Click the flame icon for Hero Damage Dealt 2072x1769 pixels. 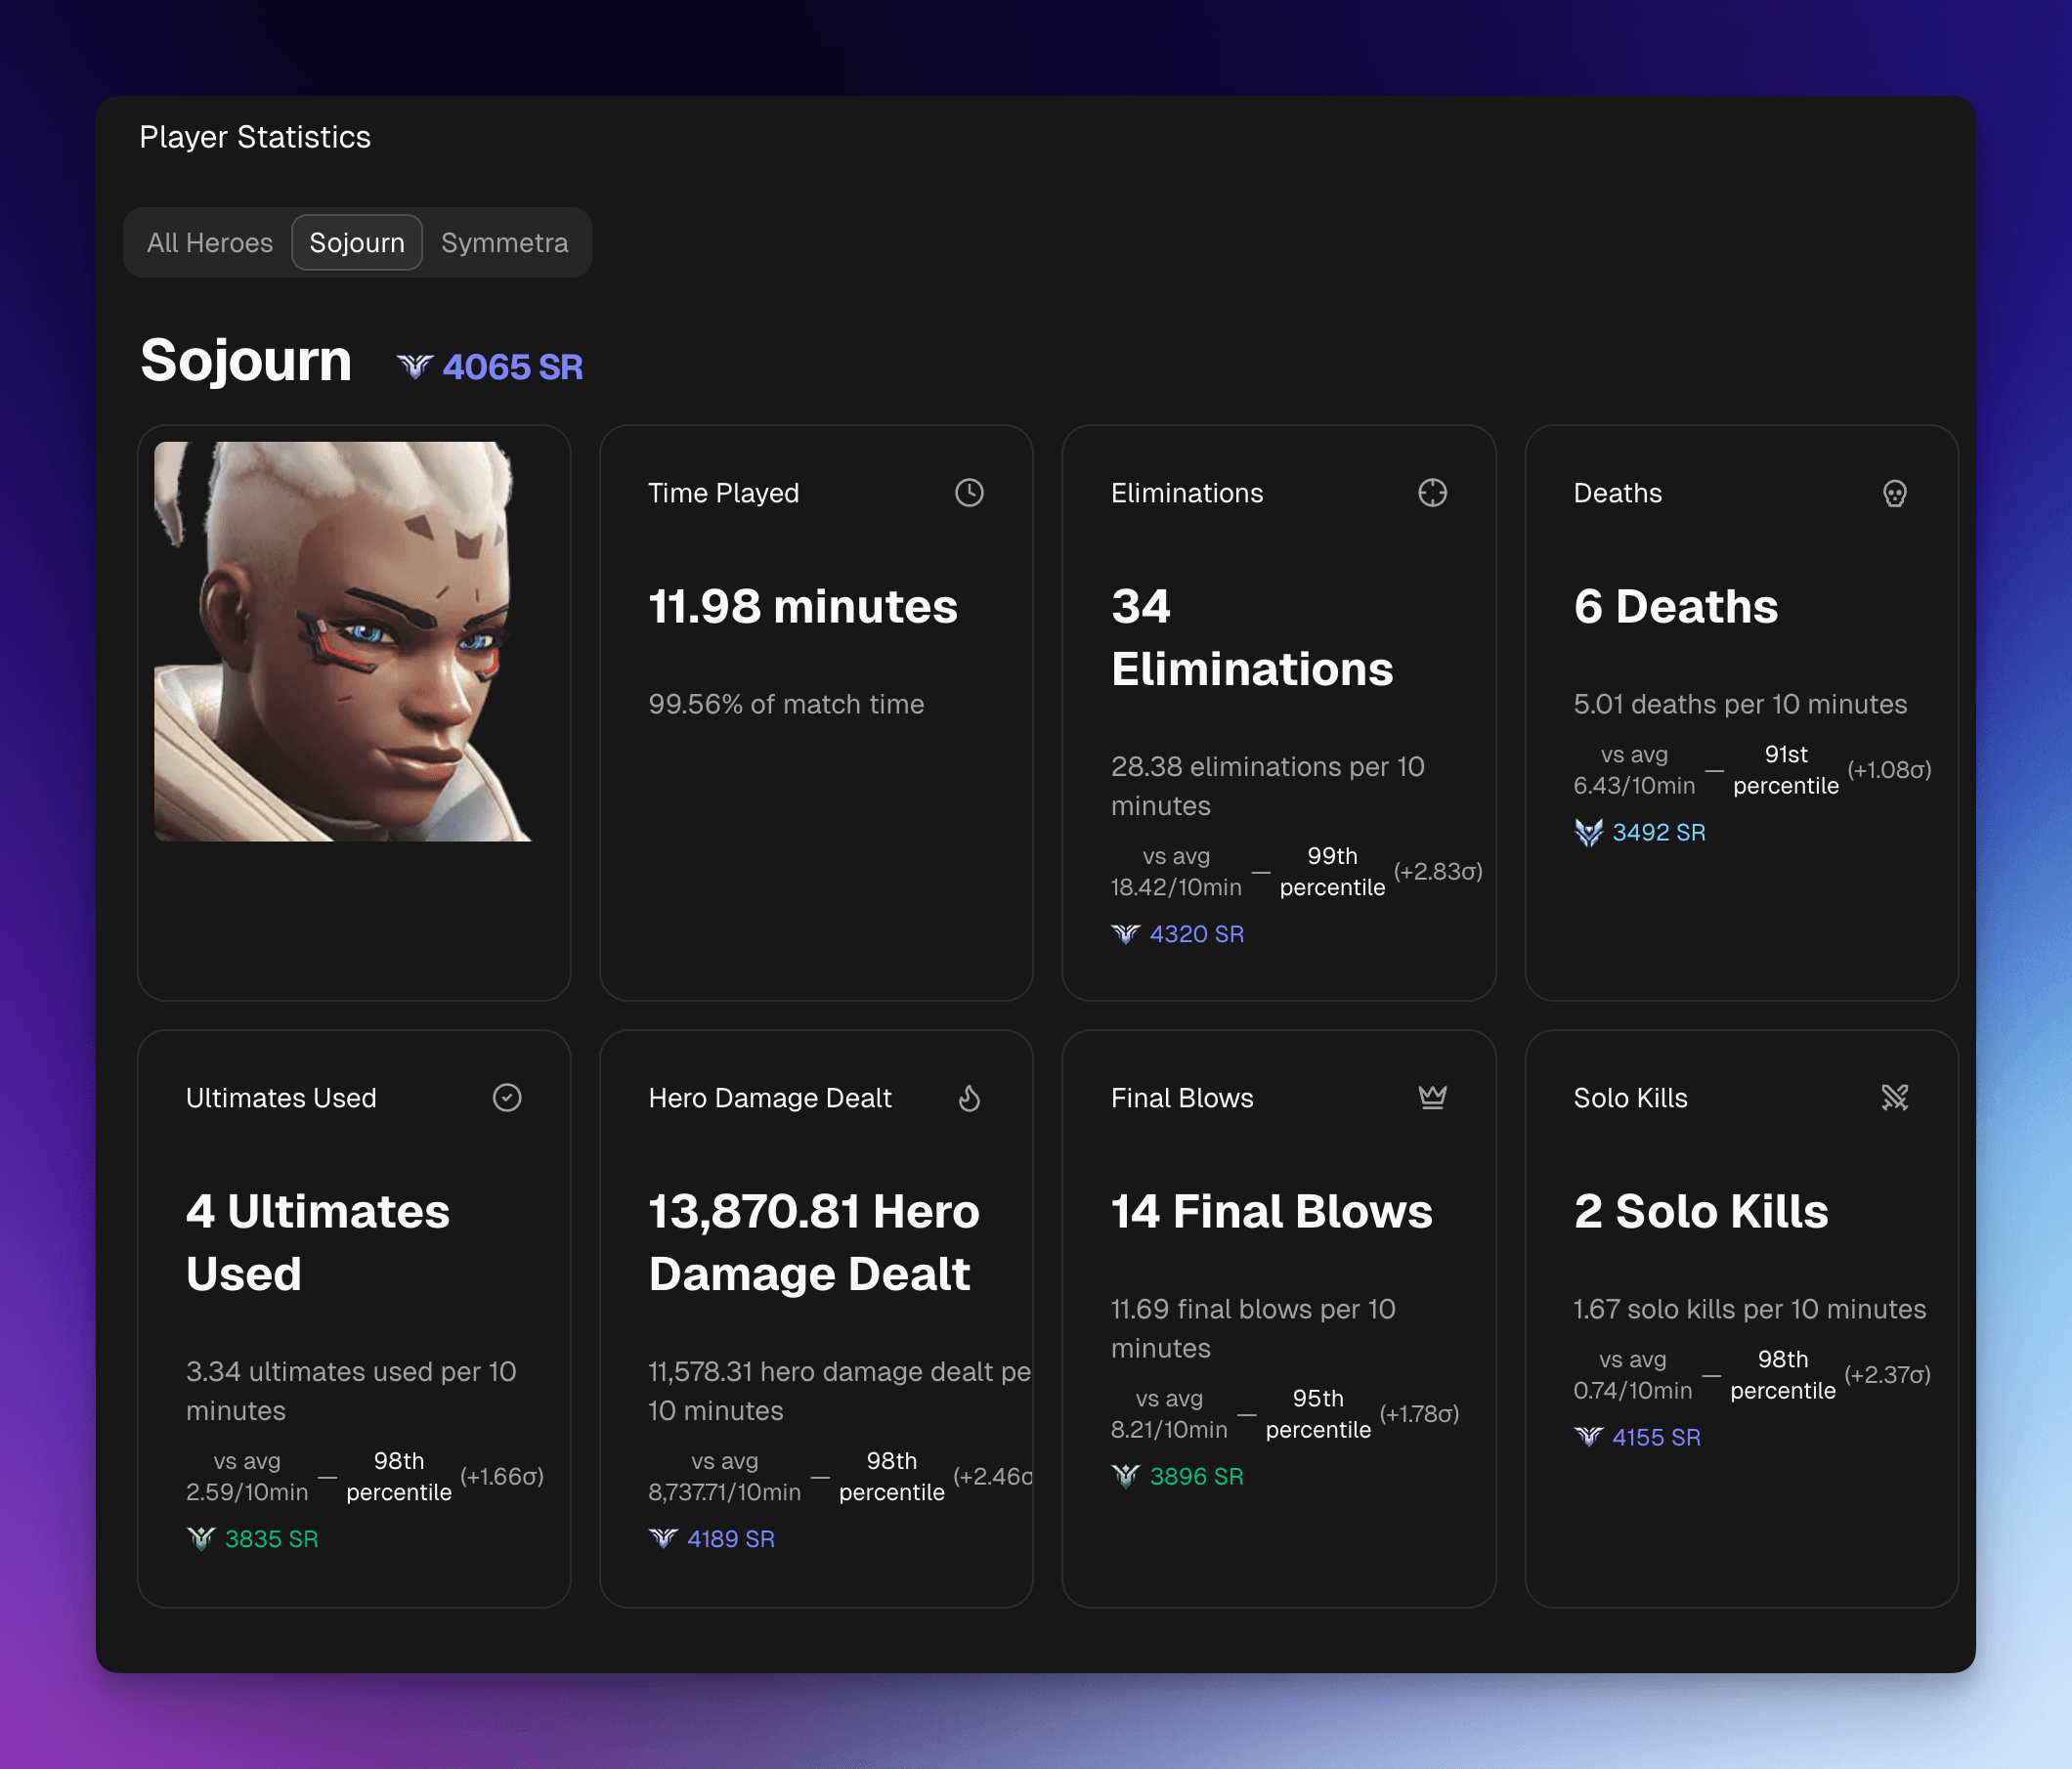tap(969, 1098)
